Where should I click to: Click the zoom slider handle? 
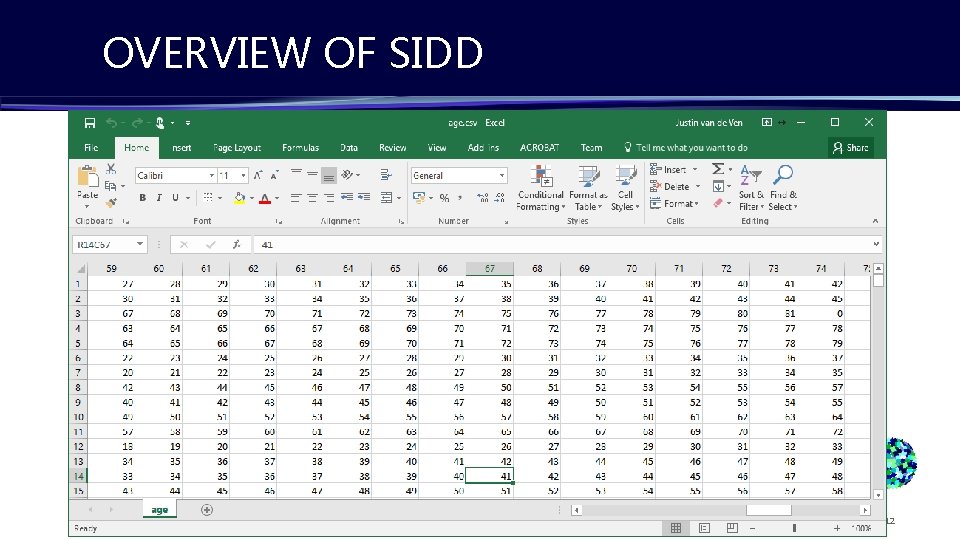pyautogui.click(x=794, y=528)
